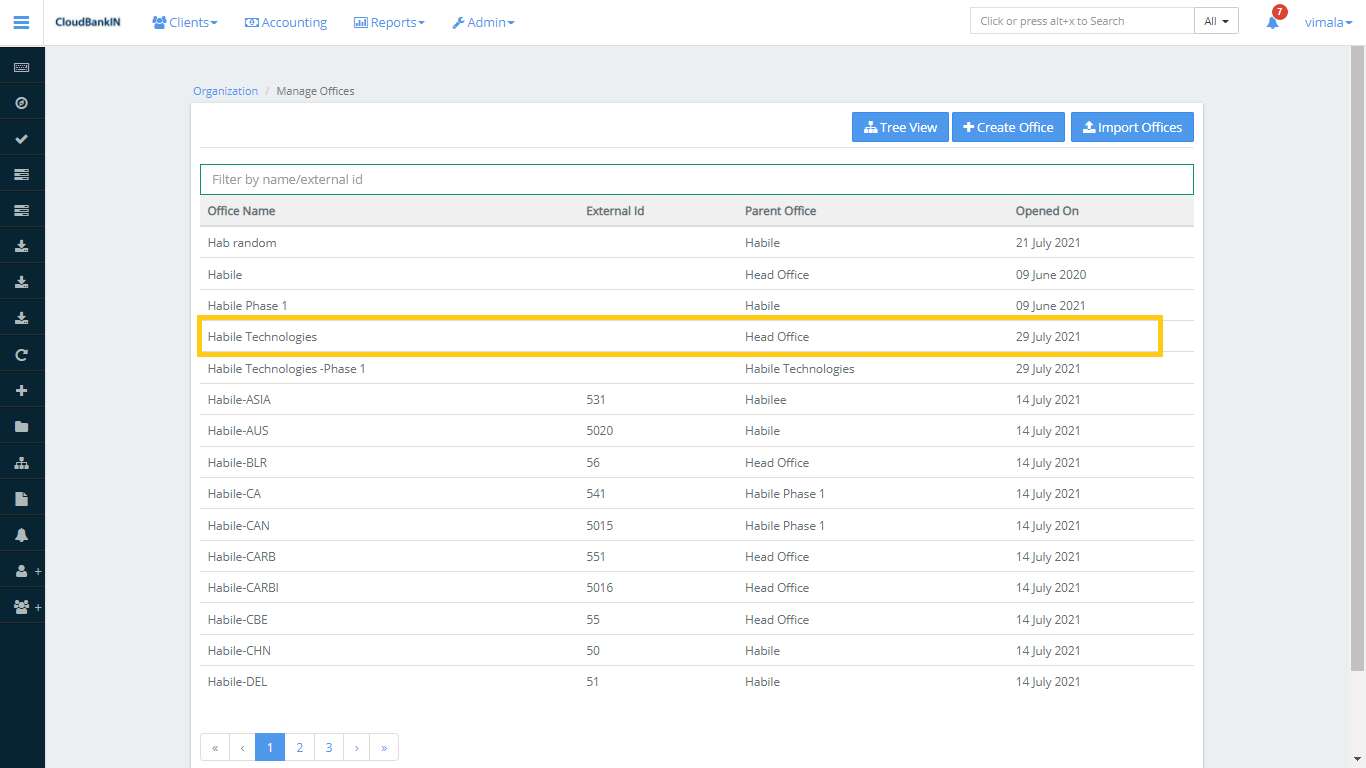
Task: Switch to Tree View
Action: coord(900,127)
